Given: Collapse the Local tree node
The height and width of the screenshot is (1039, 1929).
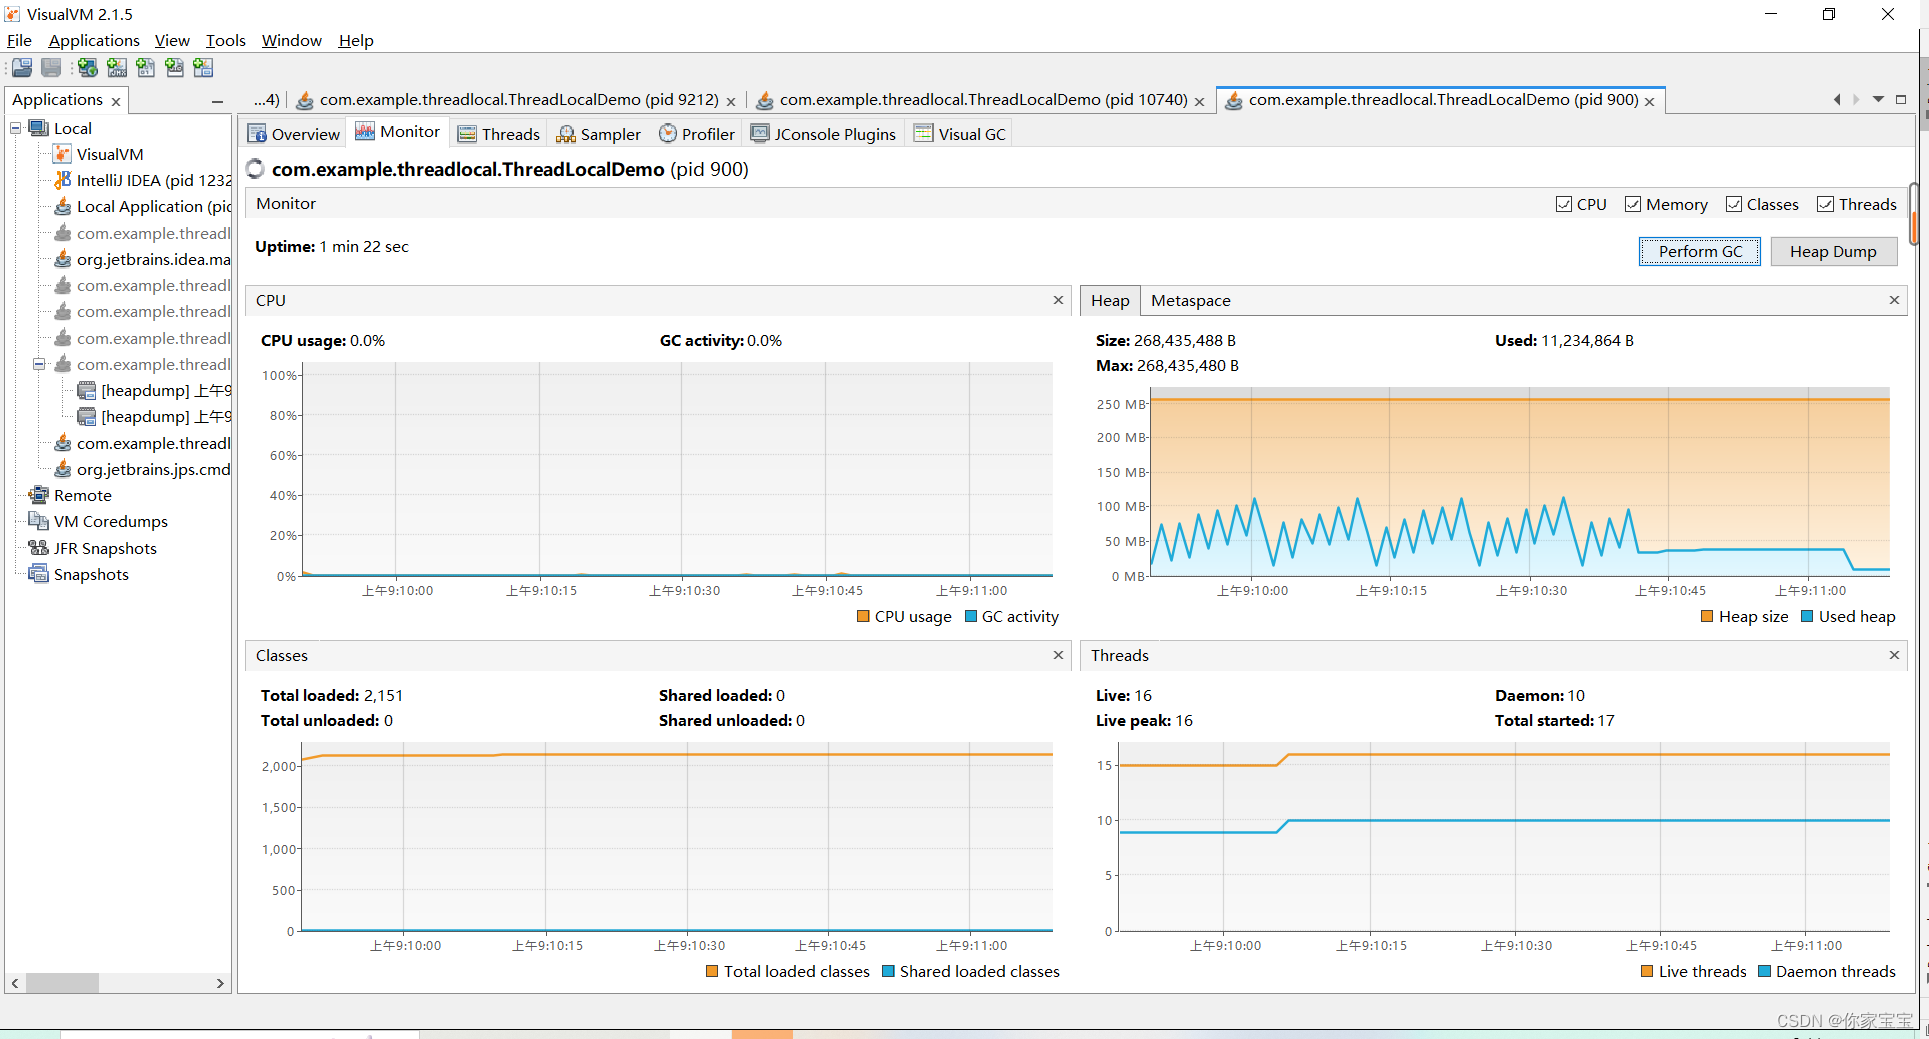Looking at the screenshot, I should (x=16, y=128).
